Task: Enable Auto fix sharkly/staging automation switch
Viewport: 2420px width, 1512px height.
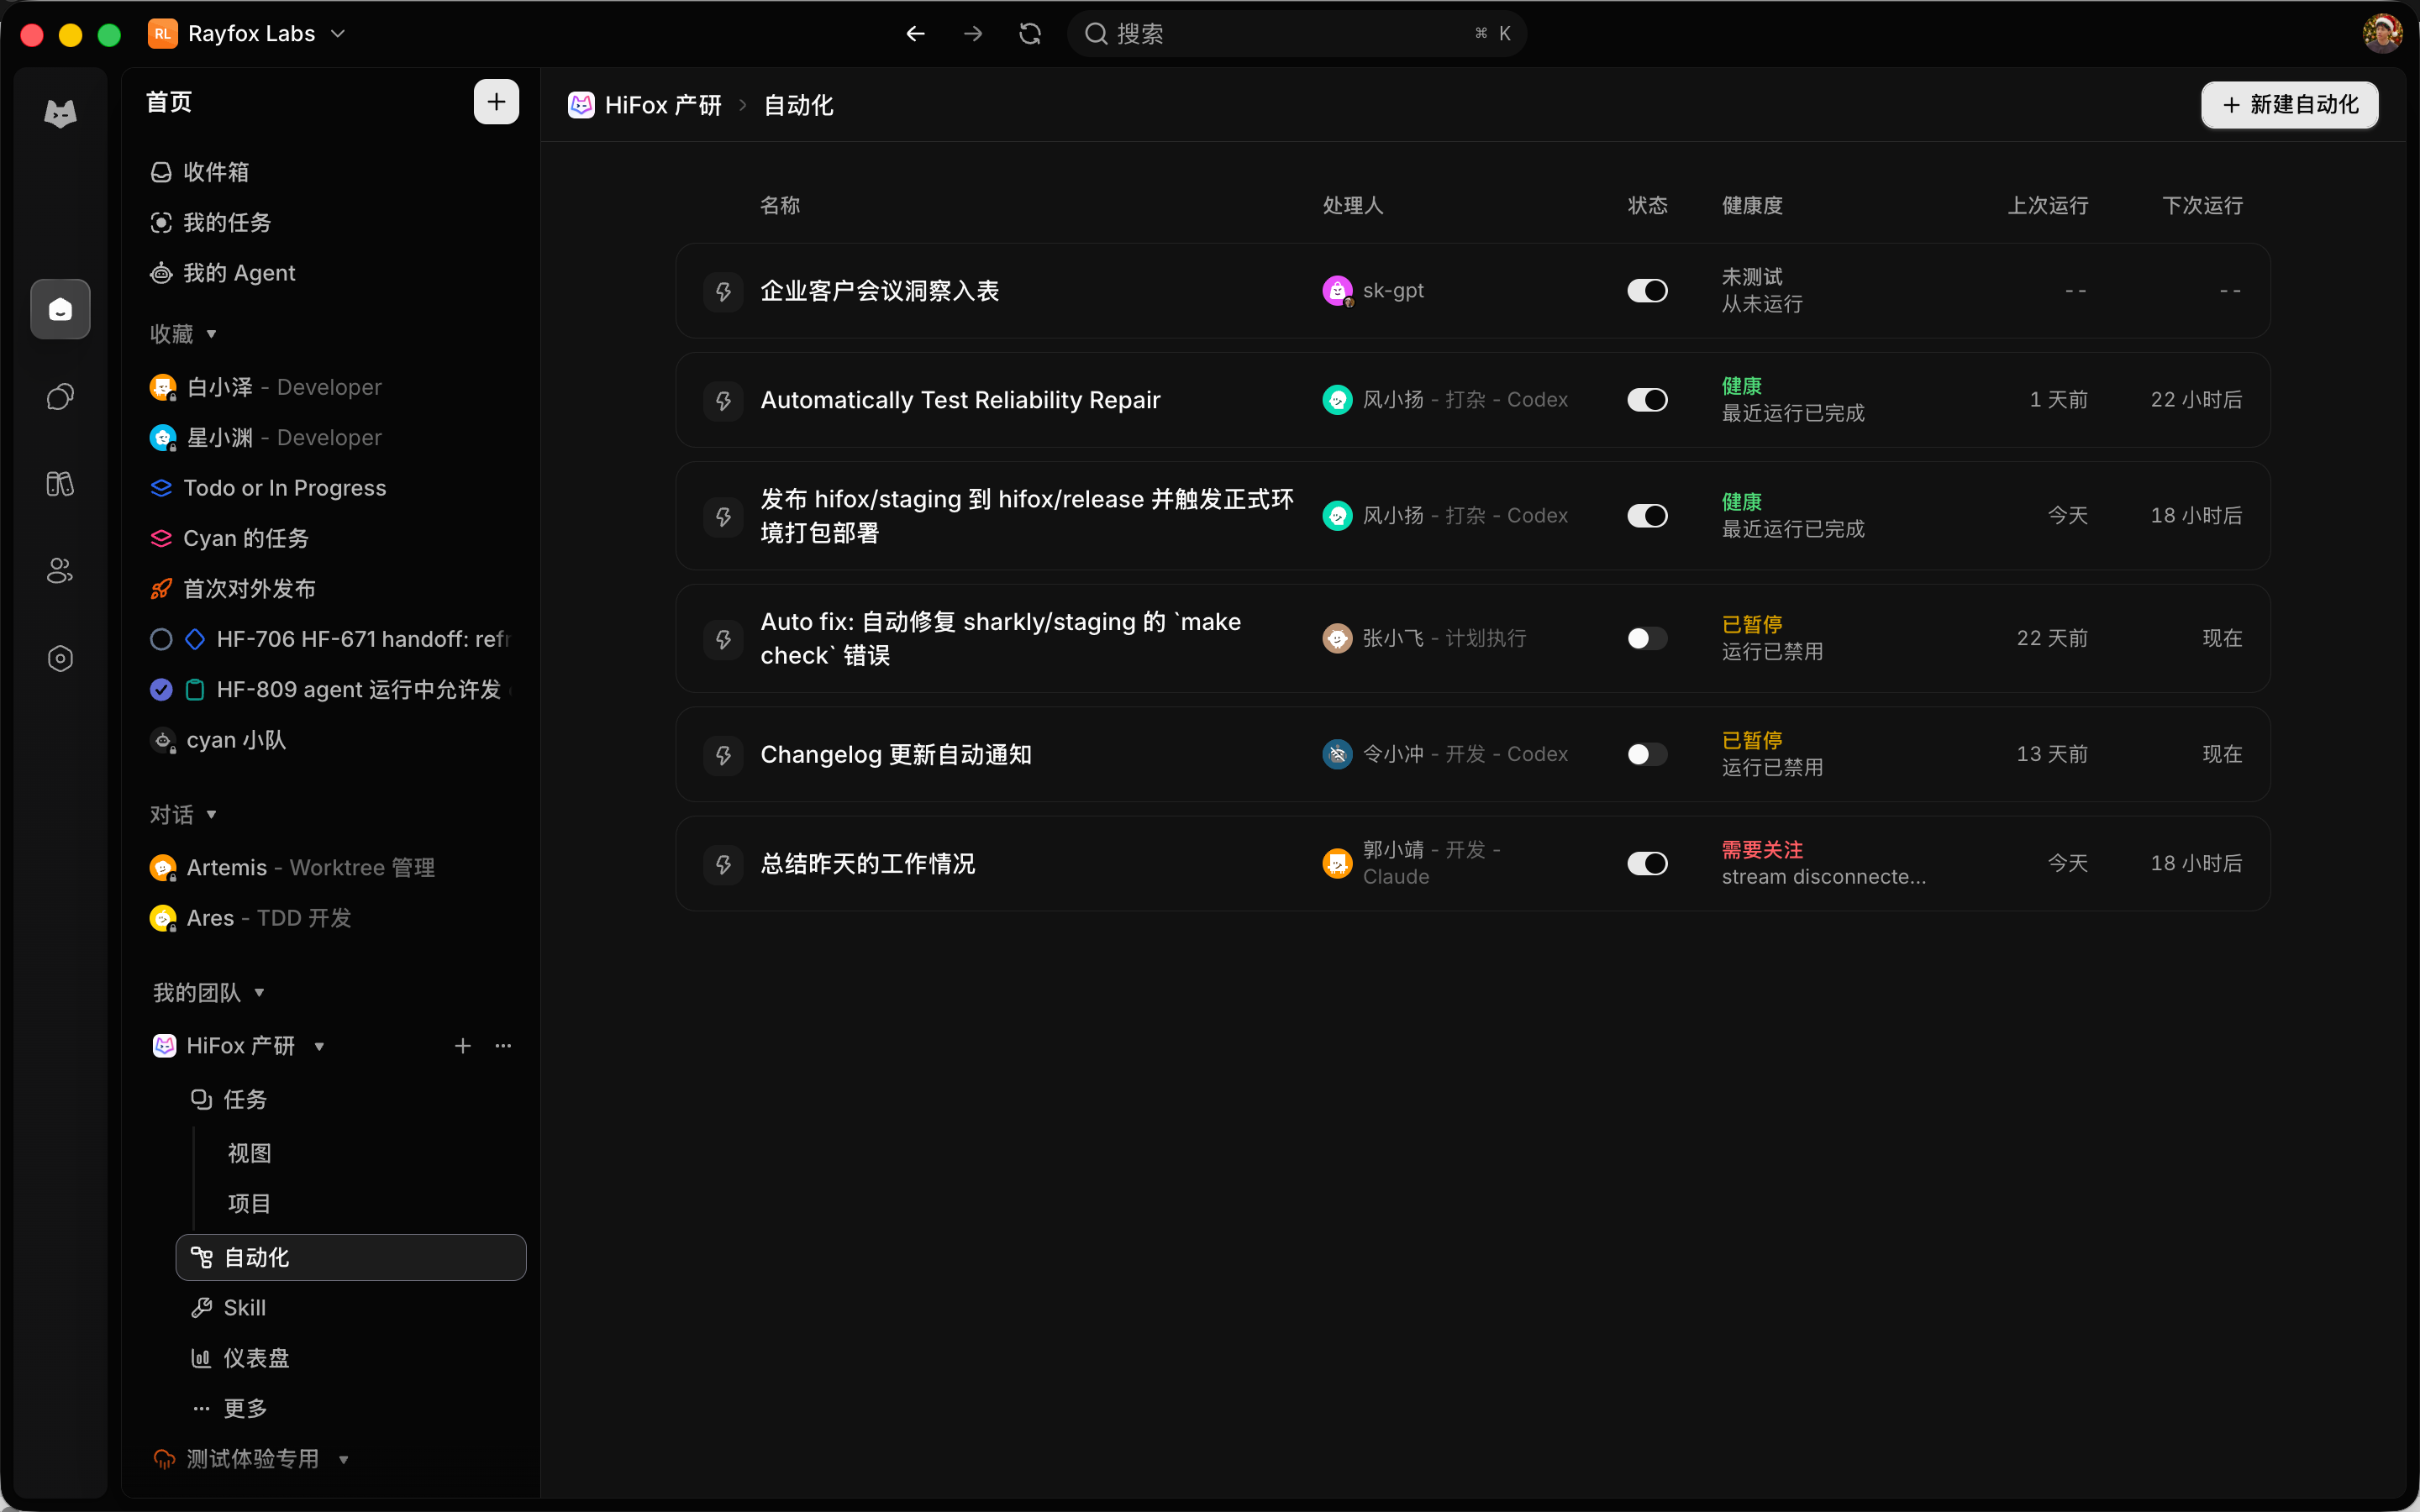Action: 1647,638
